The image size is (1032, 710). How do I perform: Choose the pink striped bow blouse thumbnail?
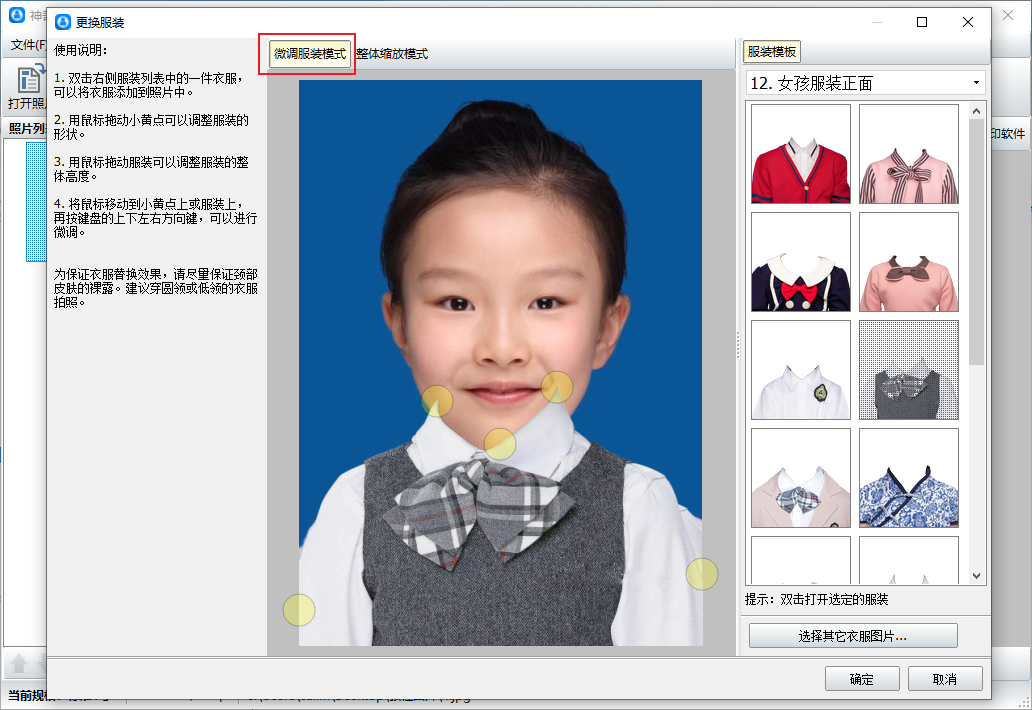point(908,154)
